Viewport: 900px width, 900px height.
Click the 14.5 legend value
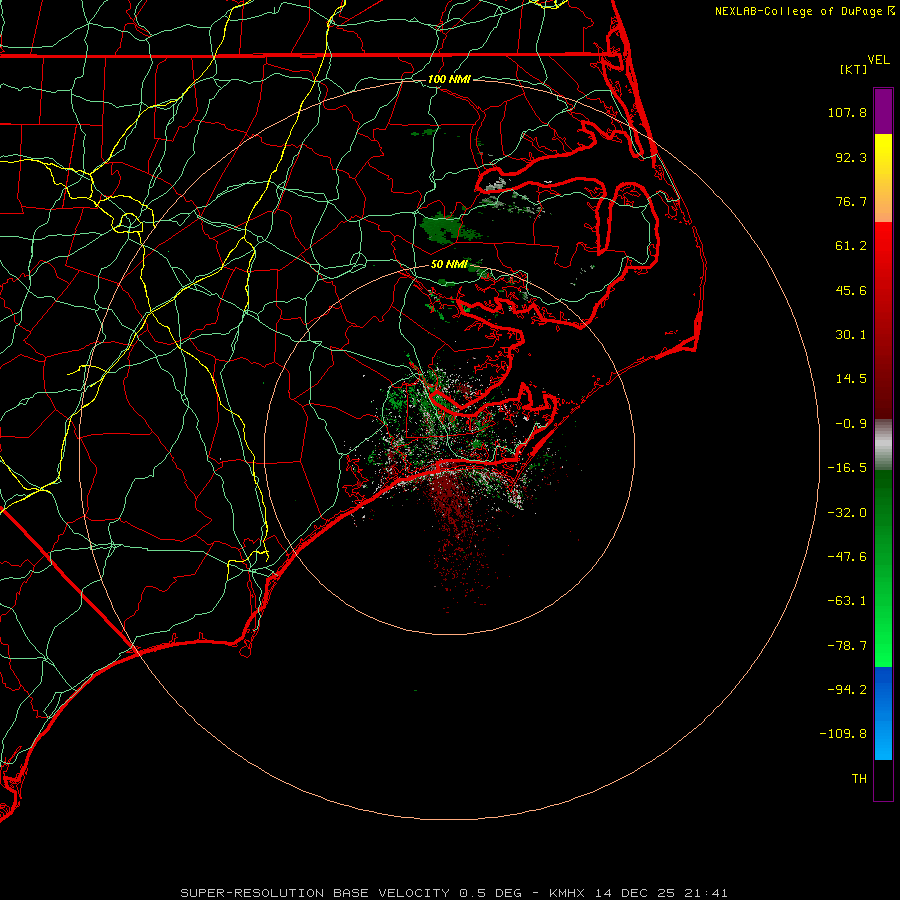[x=851, y=379]
